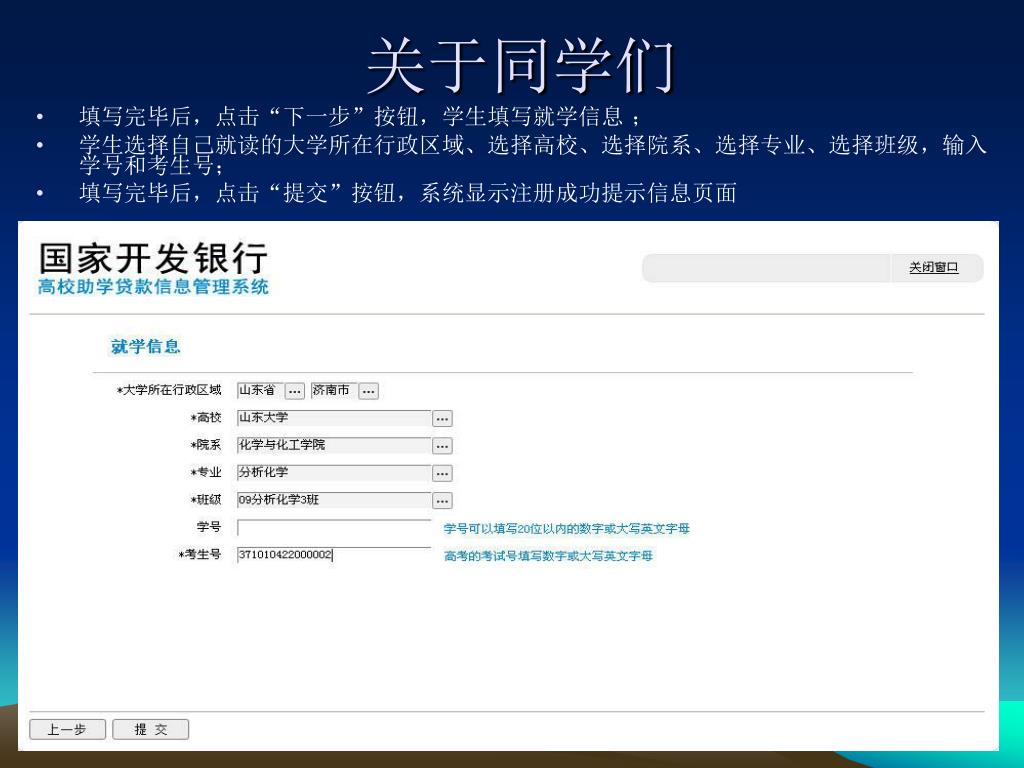This screenshot has height=768, width=1024.
Task: Click the hint 高考的考试号填写数字或大写英文字母
Action: click(x=549, y=556)
